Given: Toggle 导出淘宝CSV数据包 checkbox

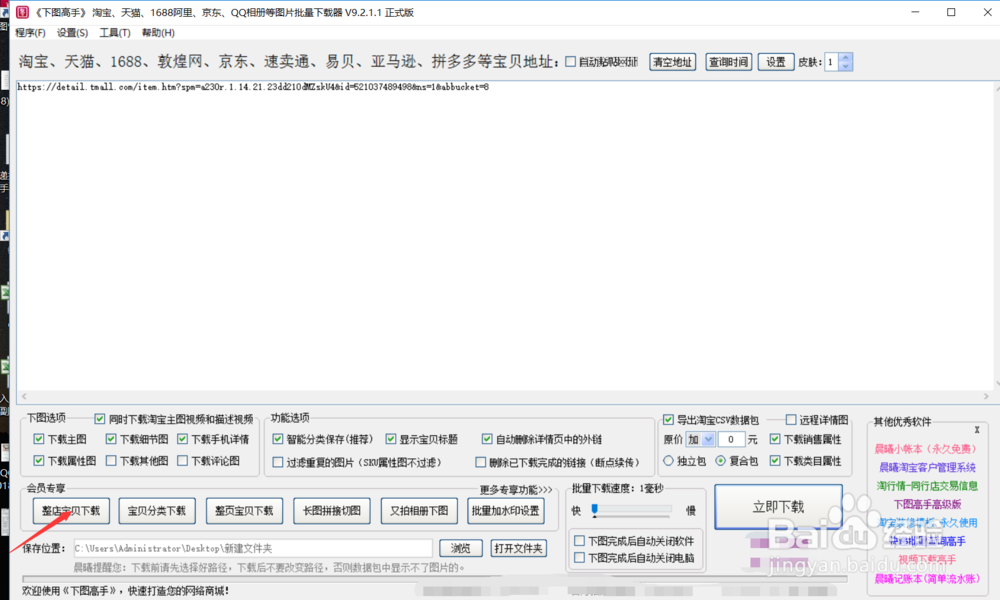Looking at the screenshot, I should 668,420.
